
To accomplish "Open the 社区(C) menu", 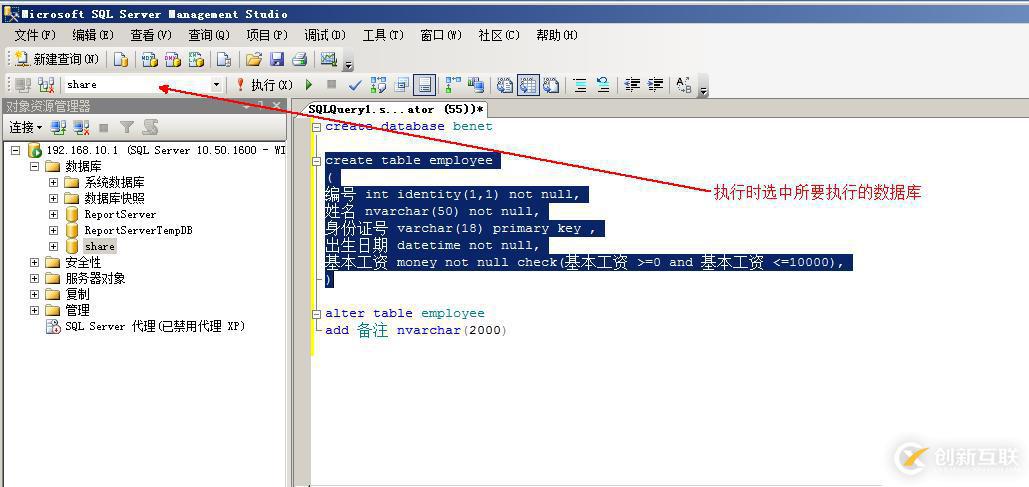I will 499,35.
